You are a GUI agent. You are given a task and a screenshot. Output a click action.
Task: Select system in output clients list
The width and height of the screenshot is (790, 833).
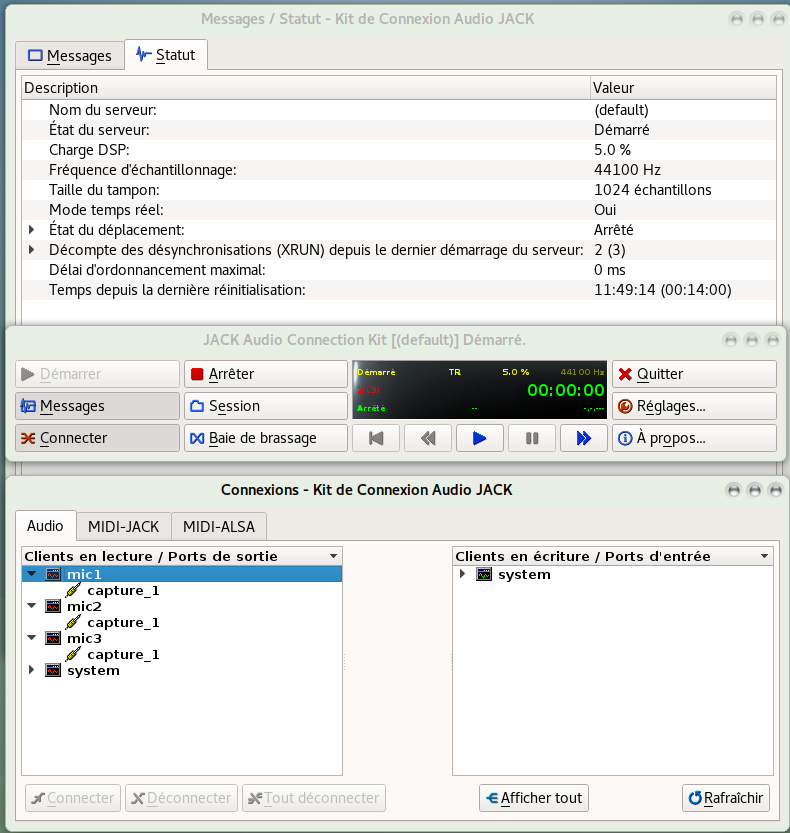pyautogui.click(x=93, y=670)
